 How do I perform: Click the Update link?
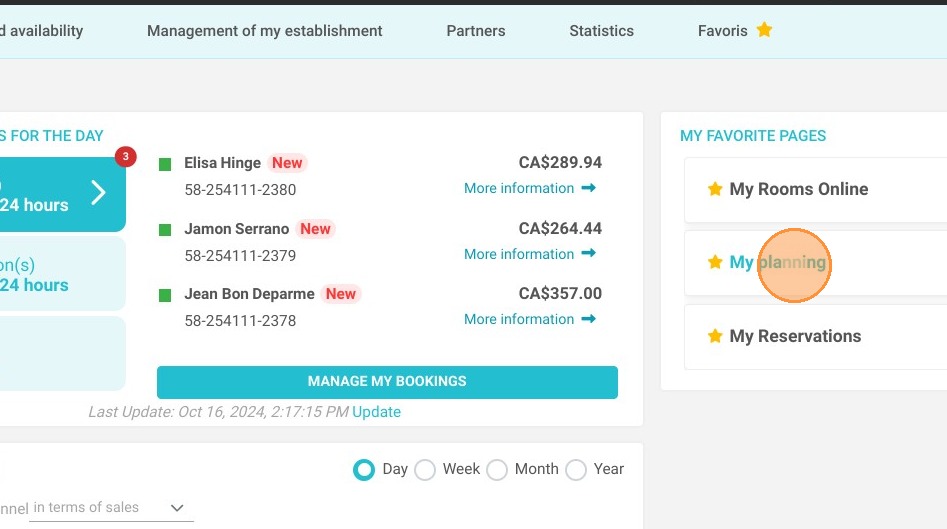[376, 412]
